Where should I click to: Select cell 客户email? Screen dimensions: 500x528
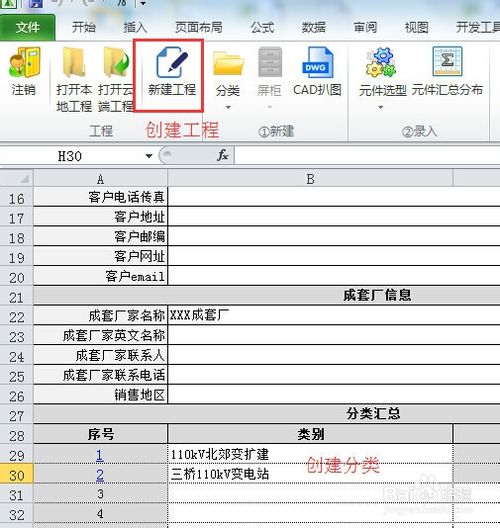tap(100, 276)
